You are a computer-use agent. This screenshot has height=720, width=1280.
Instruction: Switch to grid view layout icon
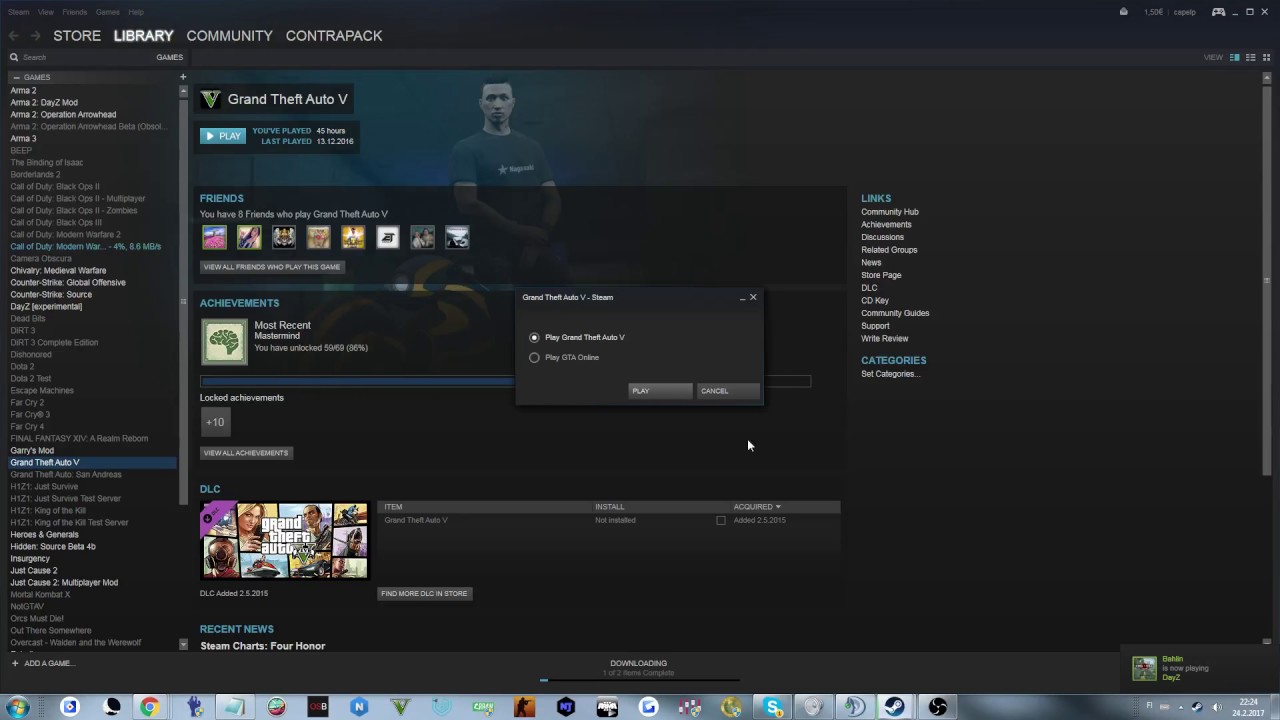[1266, 57]
